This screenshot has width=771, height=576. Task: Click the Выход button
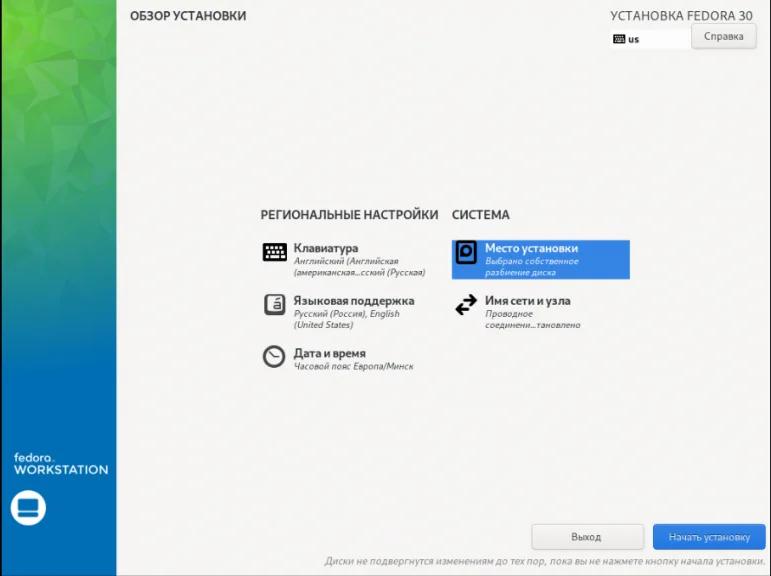click(x=587, y=537)
